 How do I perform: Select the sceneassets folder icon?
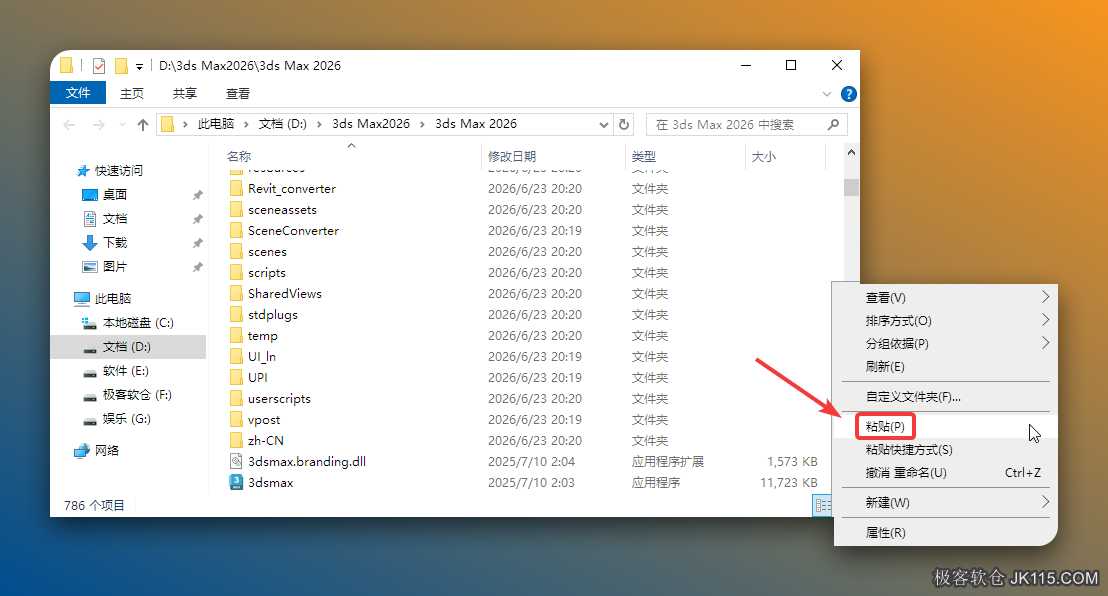click(236, 210)
